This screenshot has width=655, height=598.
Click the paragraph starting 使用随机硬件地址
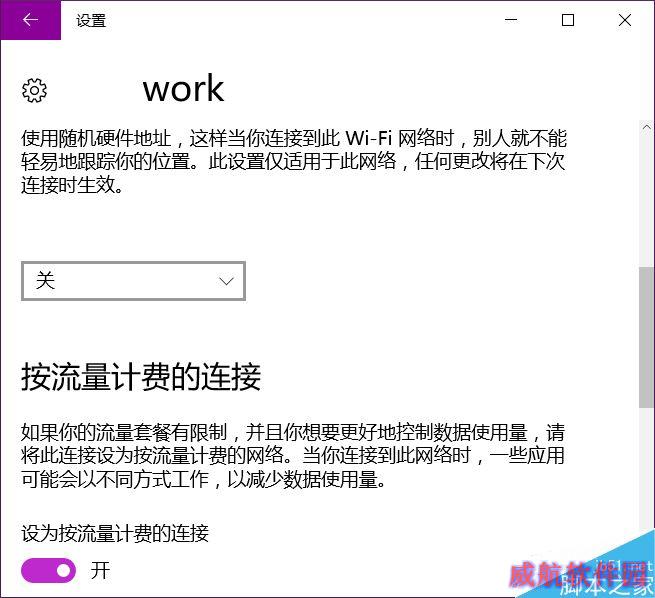click(294, 162)
